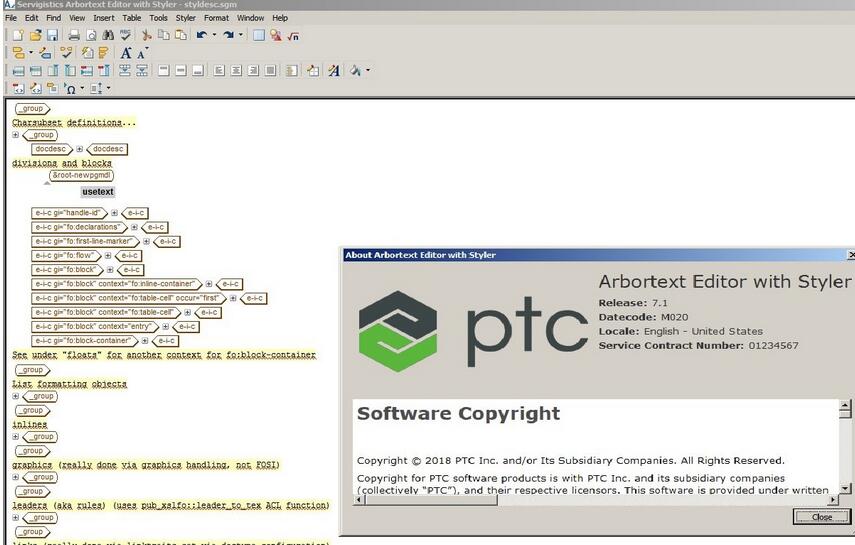This screenshot has width=855, height=545.
Task: Increase font size with the large A icon
Action: tap(126, 53)
